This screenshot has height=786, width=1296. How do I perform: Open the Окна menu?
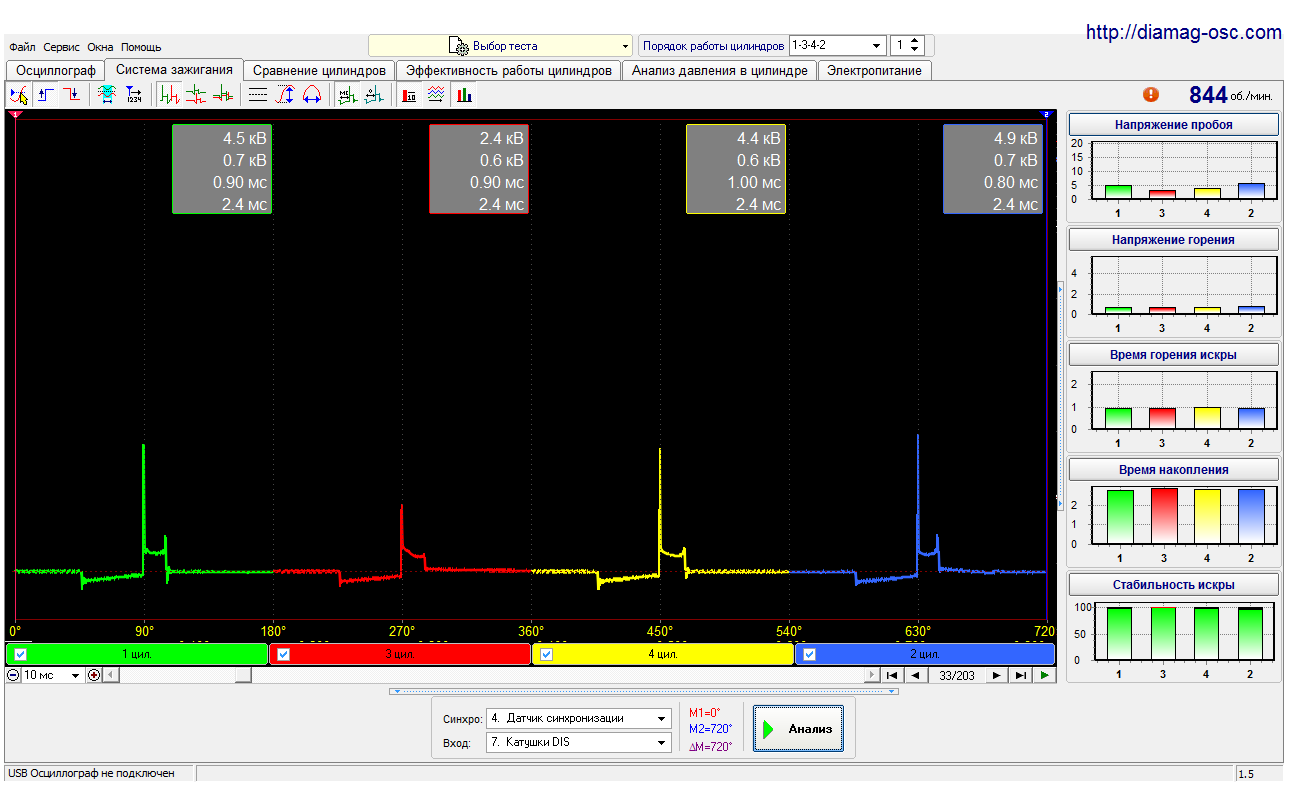click(100, 47)
